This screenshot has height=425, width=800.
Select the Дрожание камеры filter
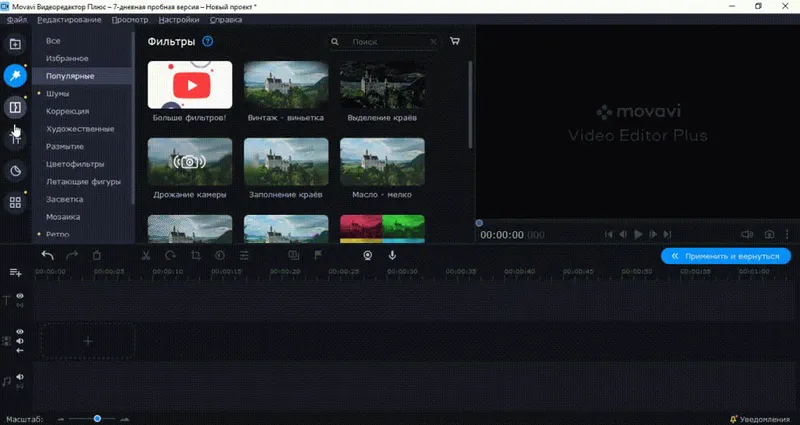coord(190,162)
